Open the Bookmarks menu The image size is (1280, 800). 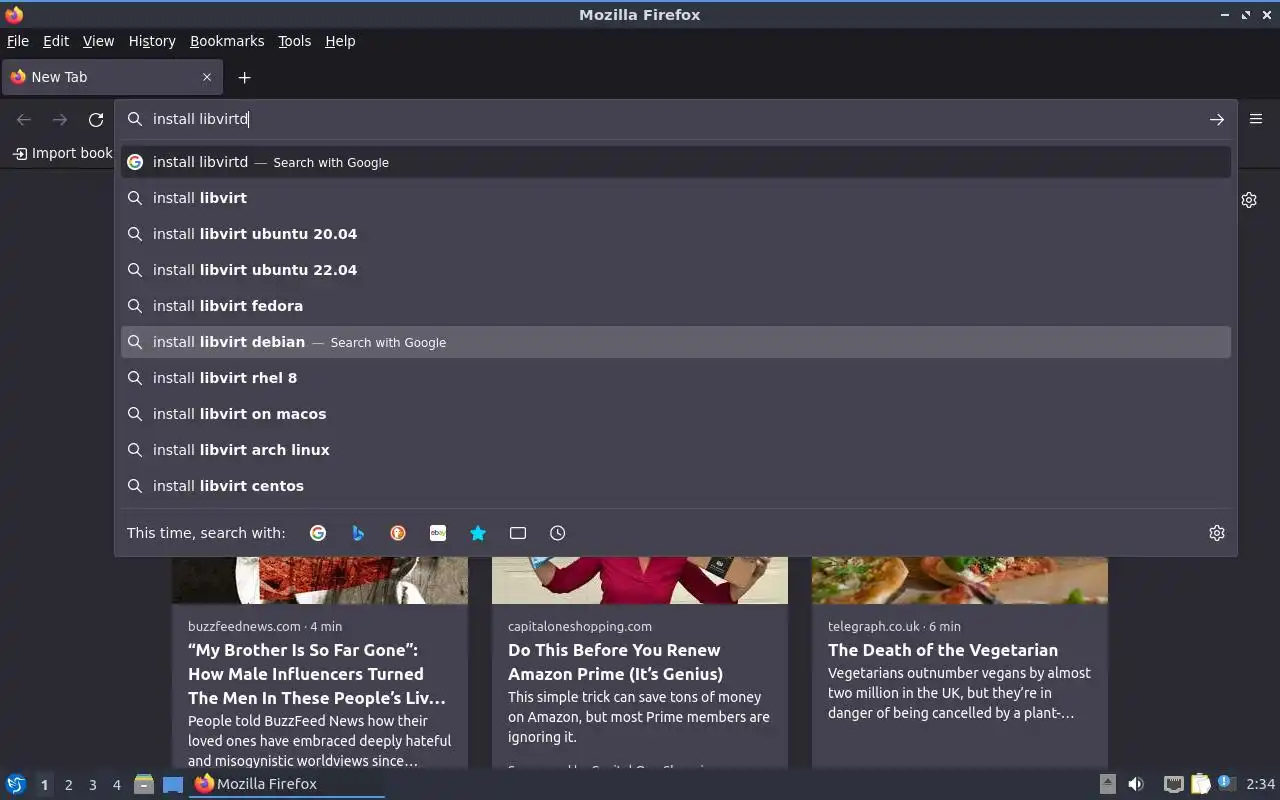pos(227,41)
